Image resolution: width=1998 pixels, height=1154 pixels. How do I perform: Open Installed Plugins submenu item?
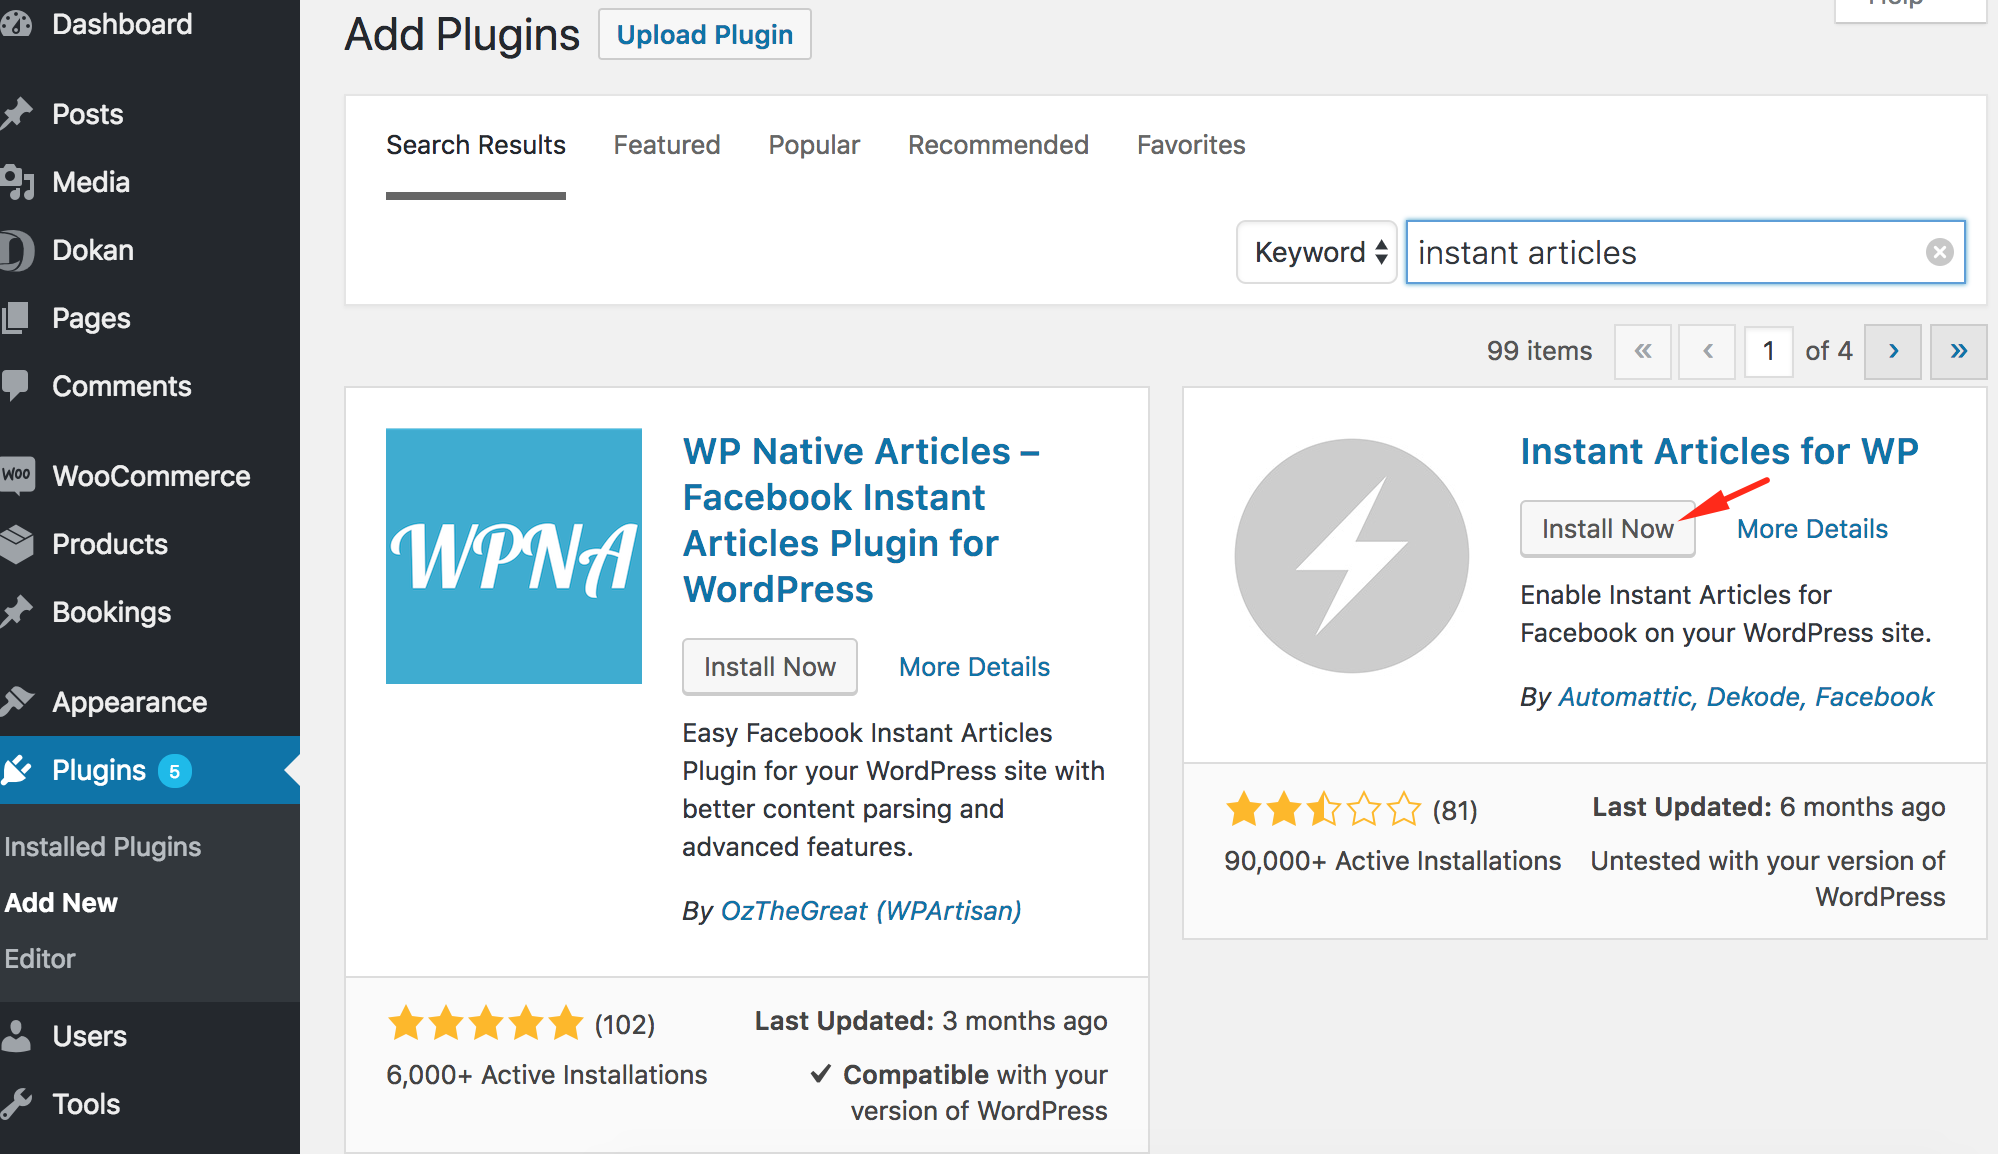103,847
